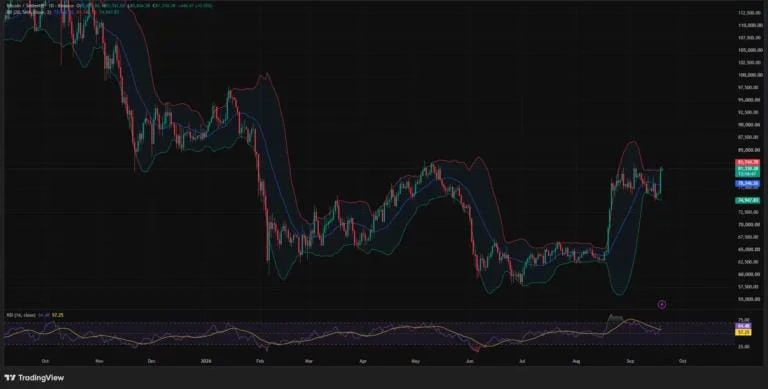This screenshot has width=768, height=389.
Task: Click the 25.00 RSI scale label
Action: click(743, 346)
